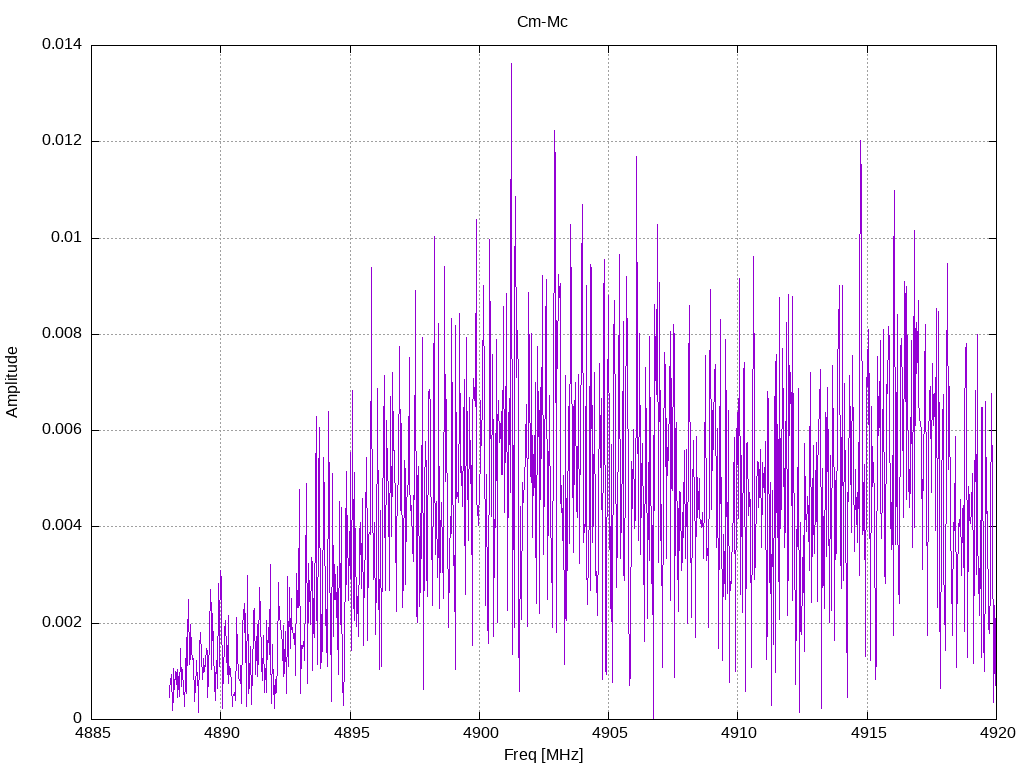The width and height of the screenshot is (1024, 768).
Task: Click the x-axis tick label 4895
Action: (351, 733)
